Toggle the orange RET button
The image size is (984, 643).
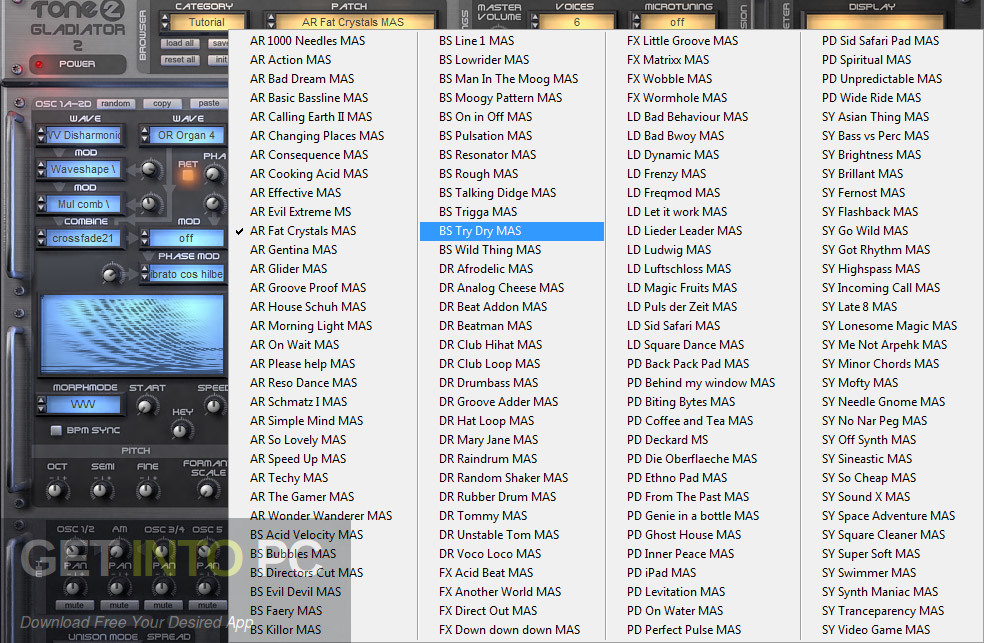188,175
